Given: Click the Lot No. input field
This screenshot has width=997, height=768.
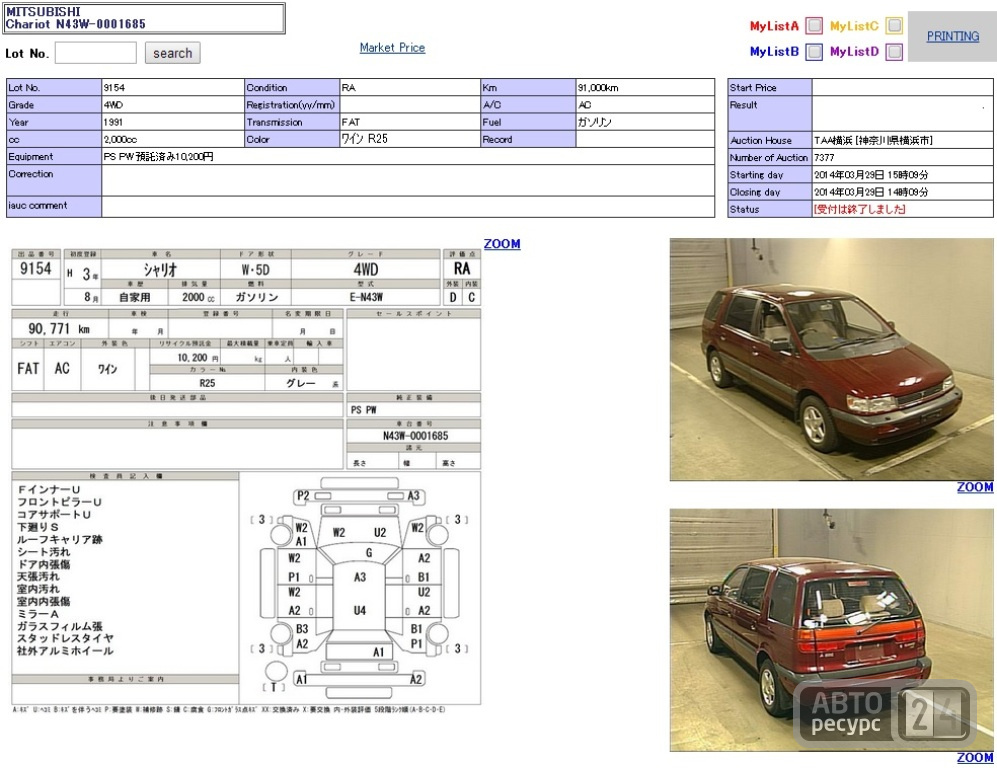Looking at the screenshot, I should (95, 53).
